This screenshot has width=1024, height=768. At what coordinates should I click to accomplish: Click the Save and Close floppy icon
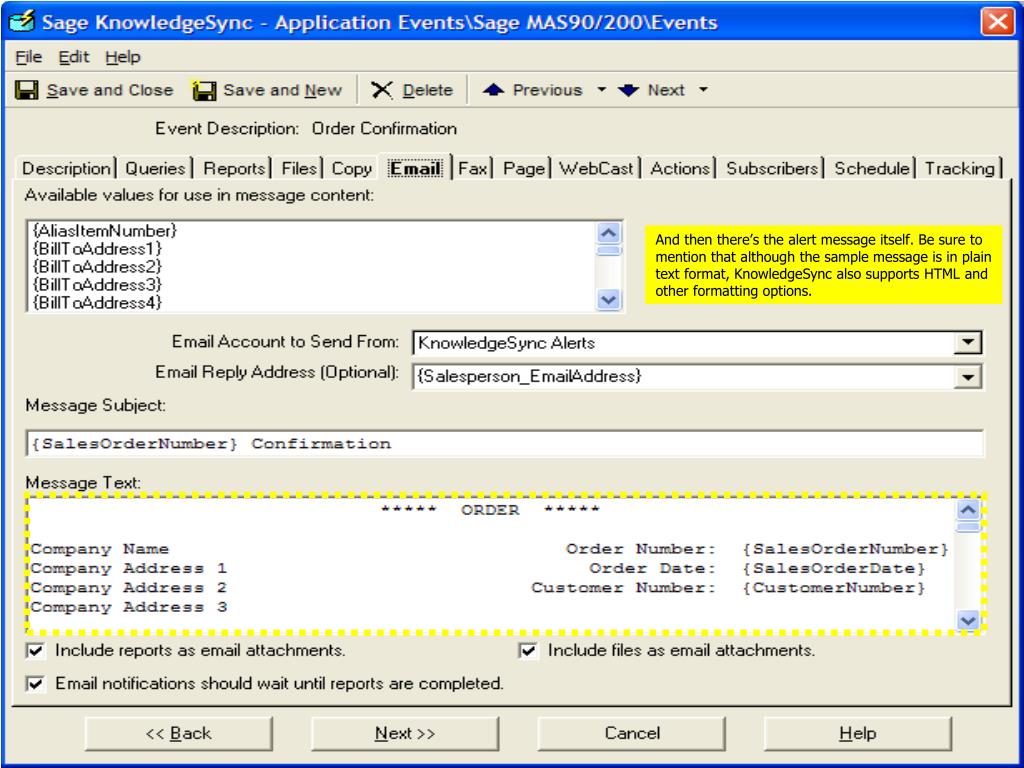point(27,90)
